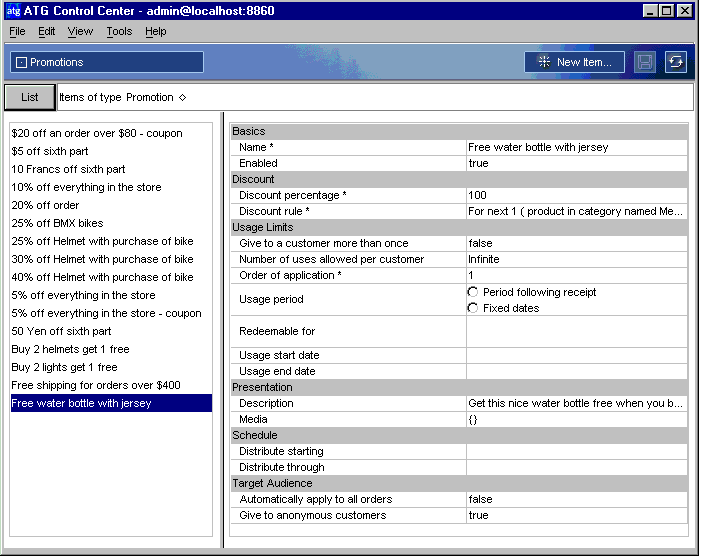Select Fixed dates radio button

tap(473, 308)
